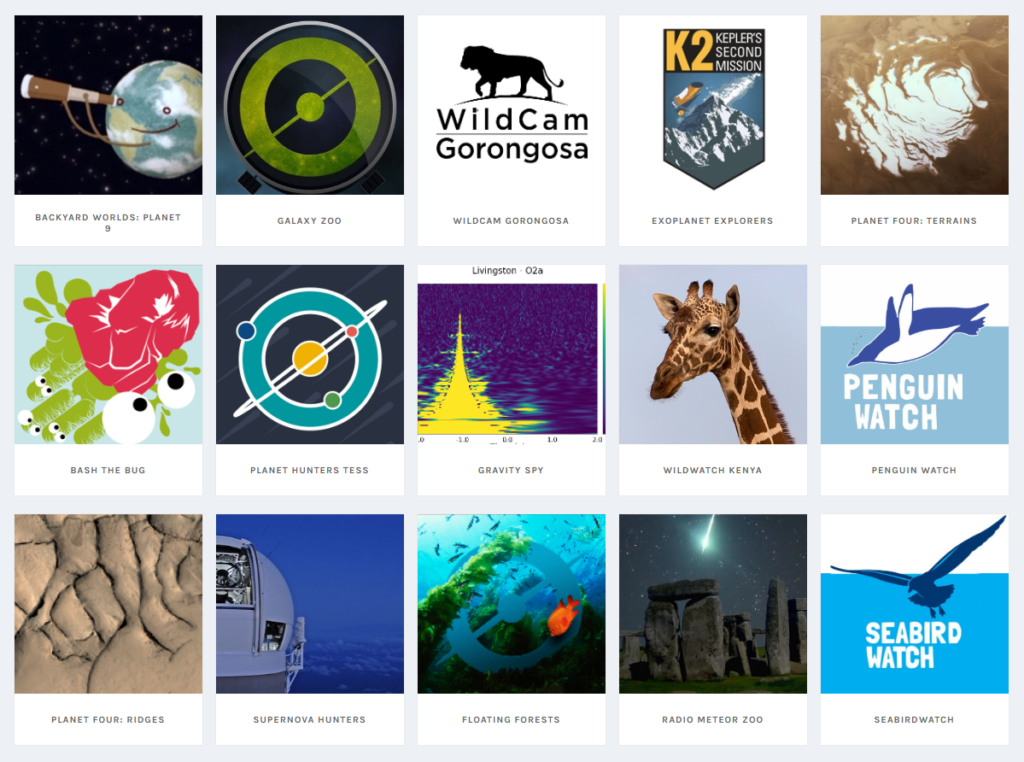Follow the Exoplanet Explorers title link

point(712,221)
